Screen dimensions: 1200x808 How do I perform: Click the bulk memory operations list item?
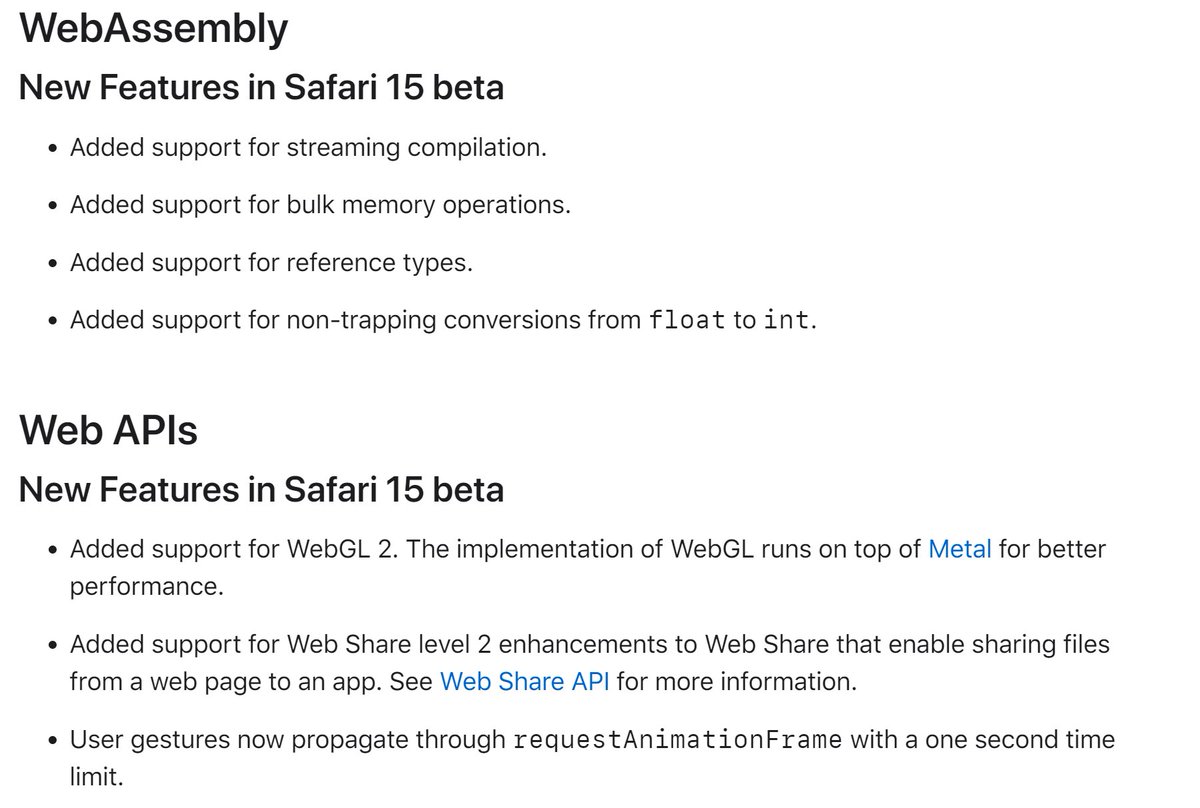click(x=320, y=205)
